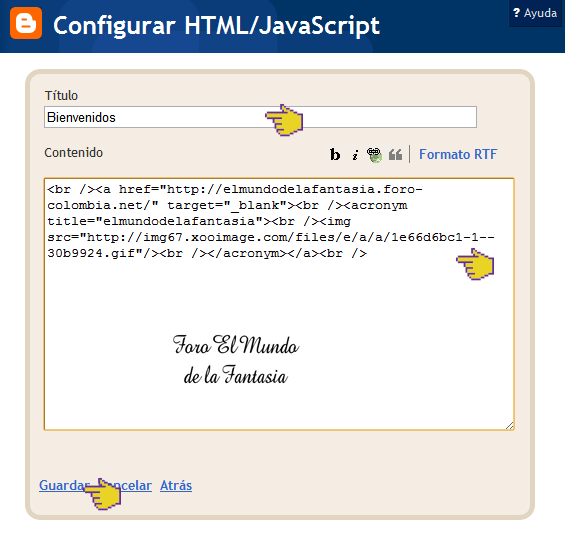The height and width of the screenshot is (553, 565).
Task: Click the Foro El Mundo de la Fantasia script text
Action: 236,359
